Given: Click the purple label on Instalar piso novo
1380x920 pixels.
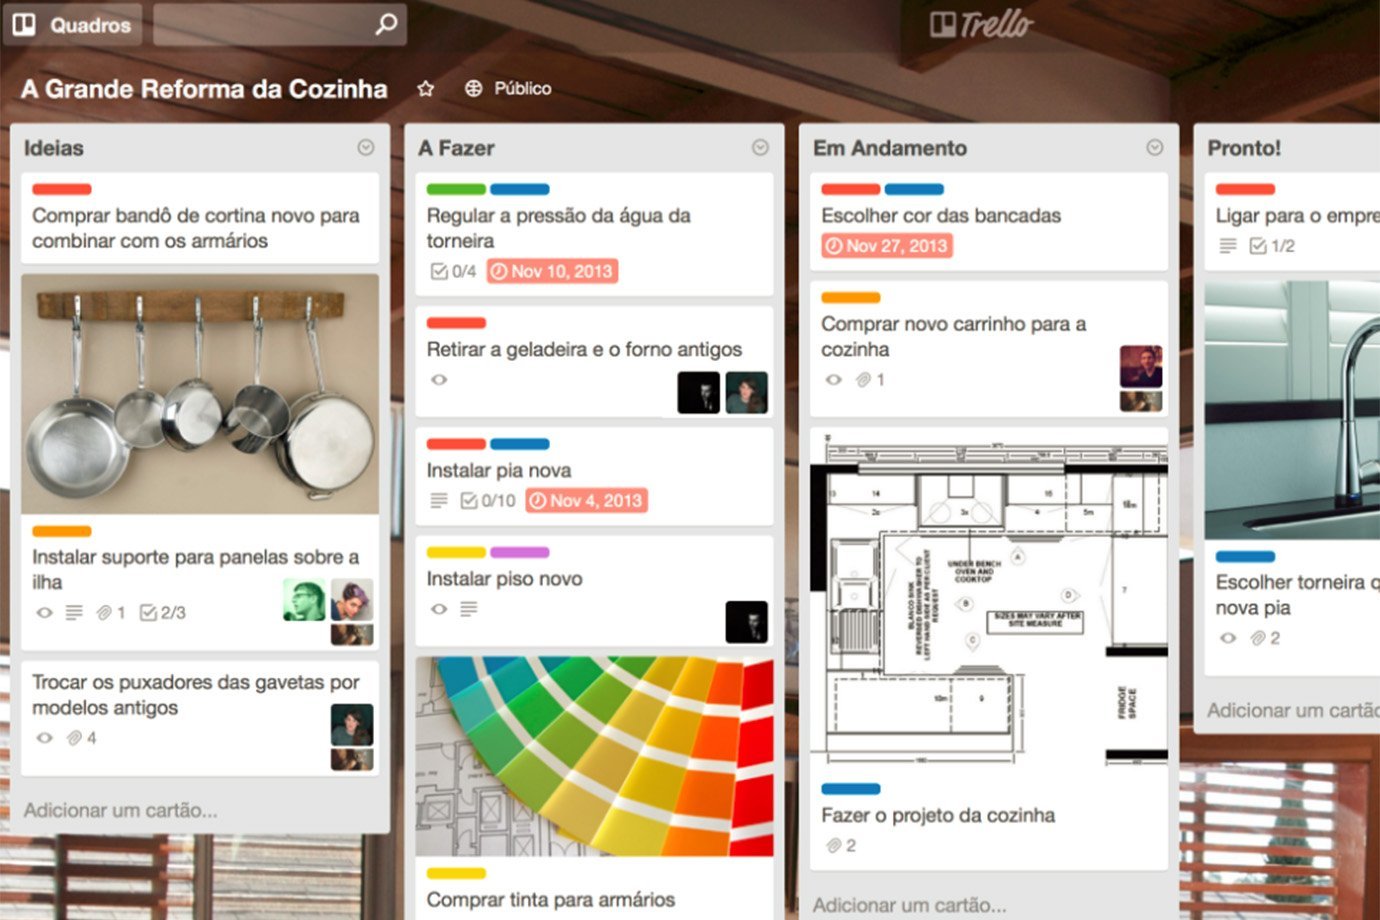Looking at the screenshot, I should tap(519, 552).
